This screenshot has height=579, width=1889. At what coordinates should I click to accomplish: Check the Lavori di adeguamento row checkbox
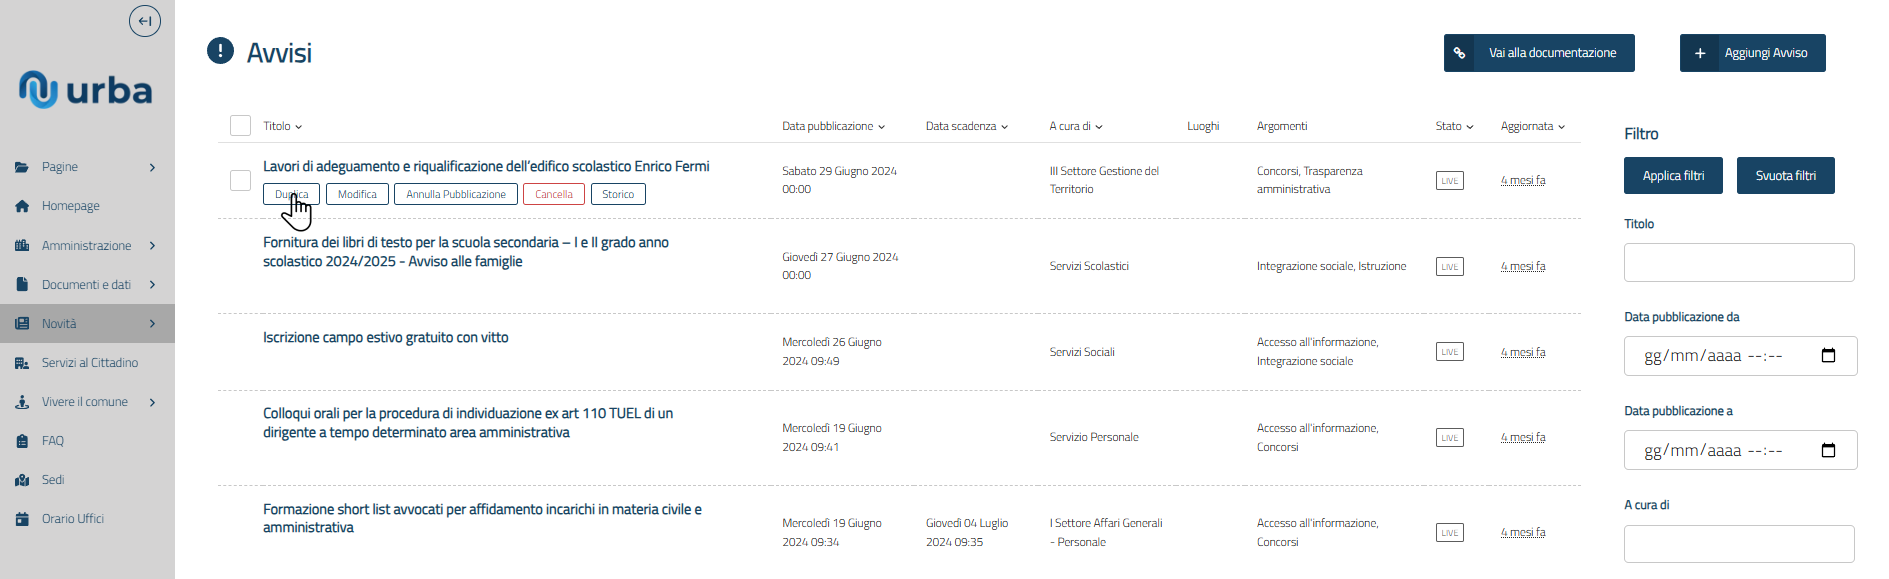click(240, 180)
